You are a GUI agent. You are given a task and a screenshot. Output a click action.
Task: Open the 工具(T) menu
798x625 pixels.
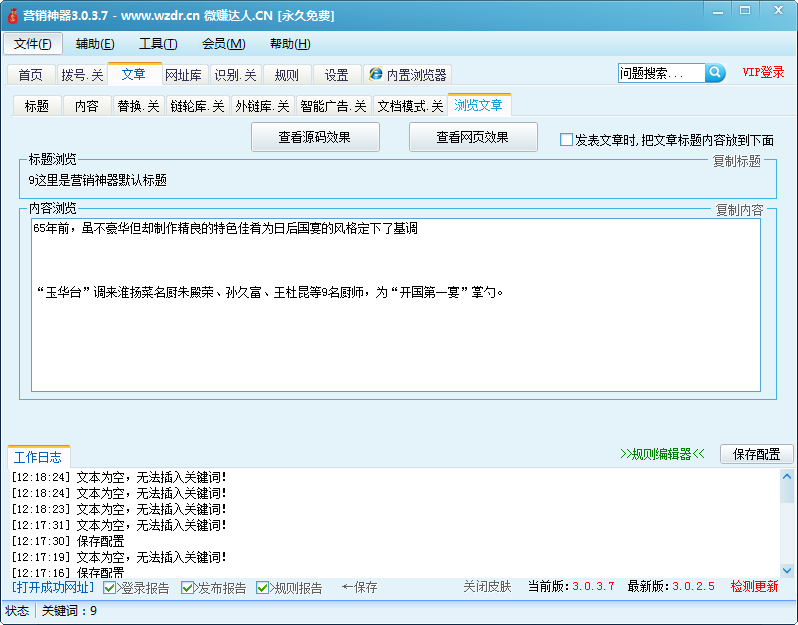(158, 44)
